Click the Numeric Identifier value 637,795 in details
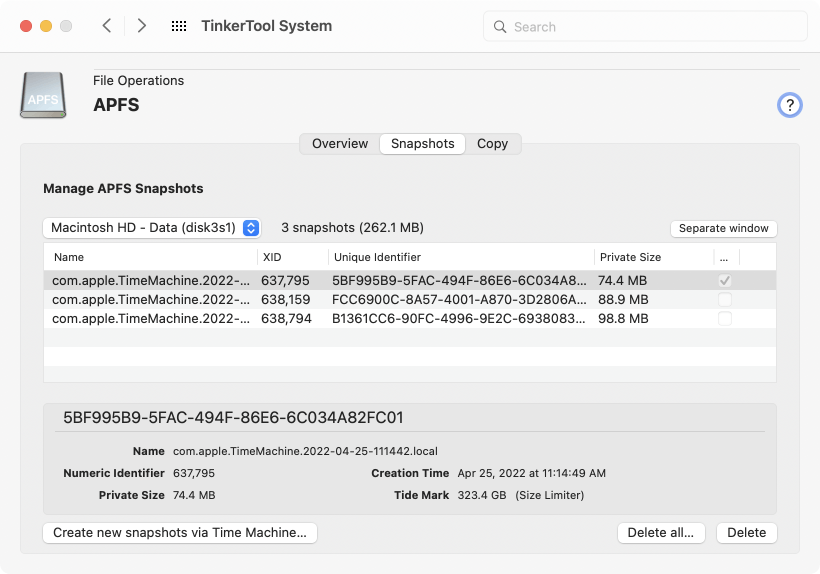Screen dimensions: 820x574 [194, 473]
